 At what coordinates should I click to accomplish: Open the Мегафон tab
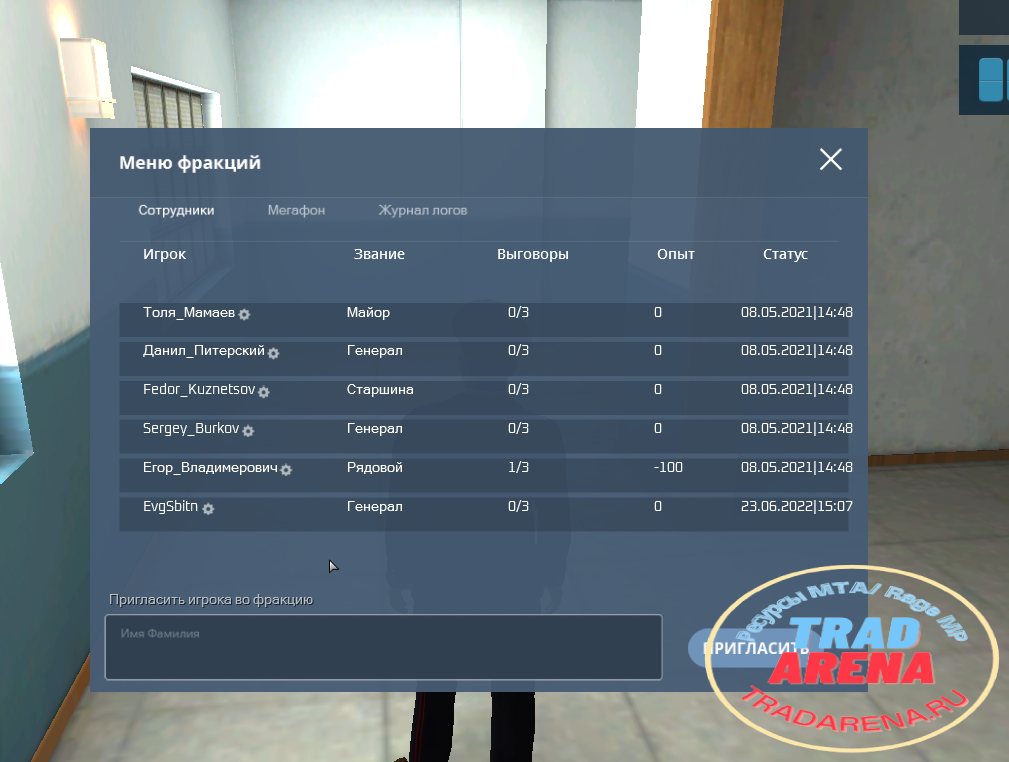click(296, 210)
